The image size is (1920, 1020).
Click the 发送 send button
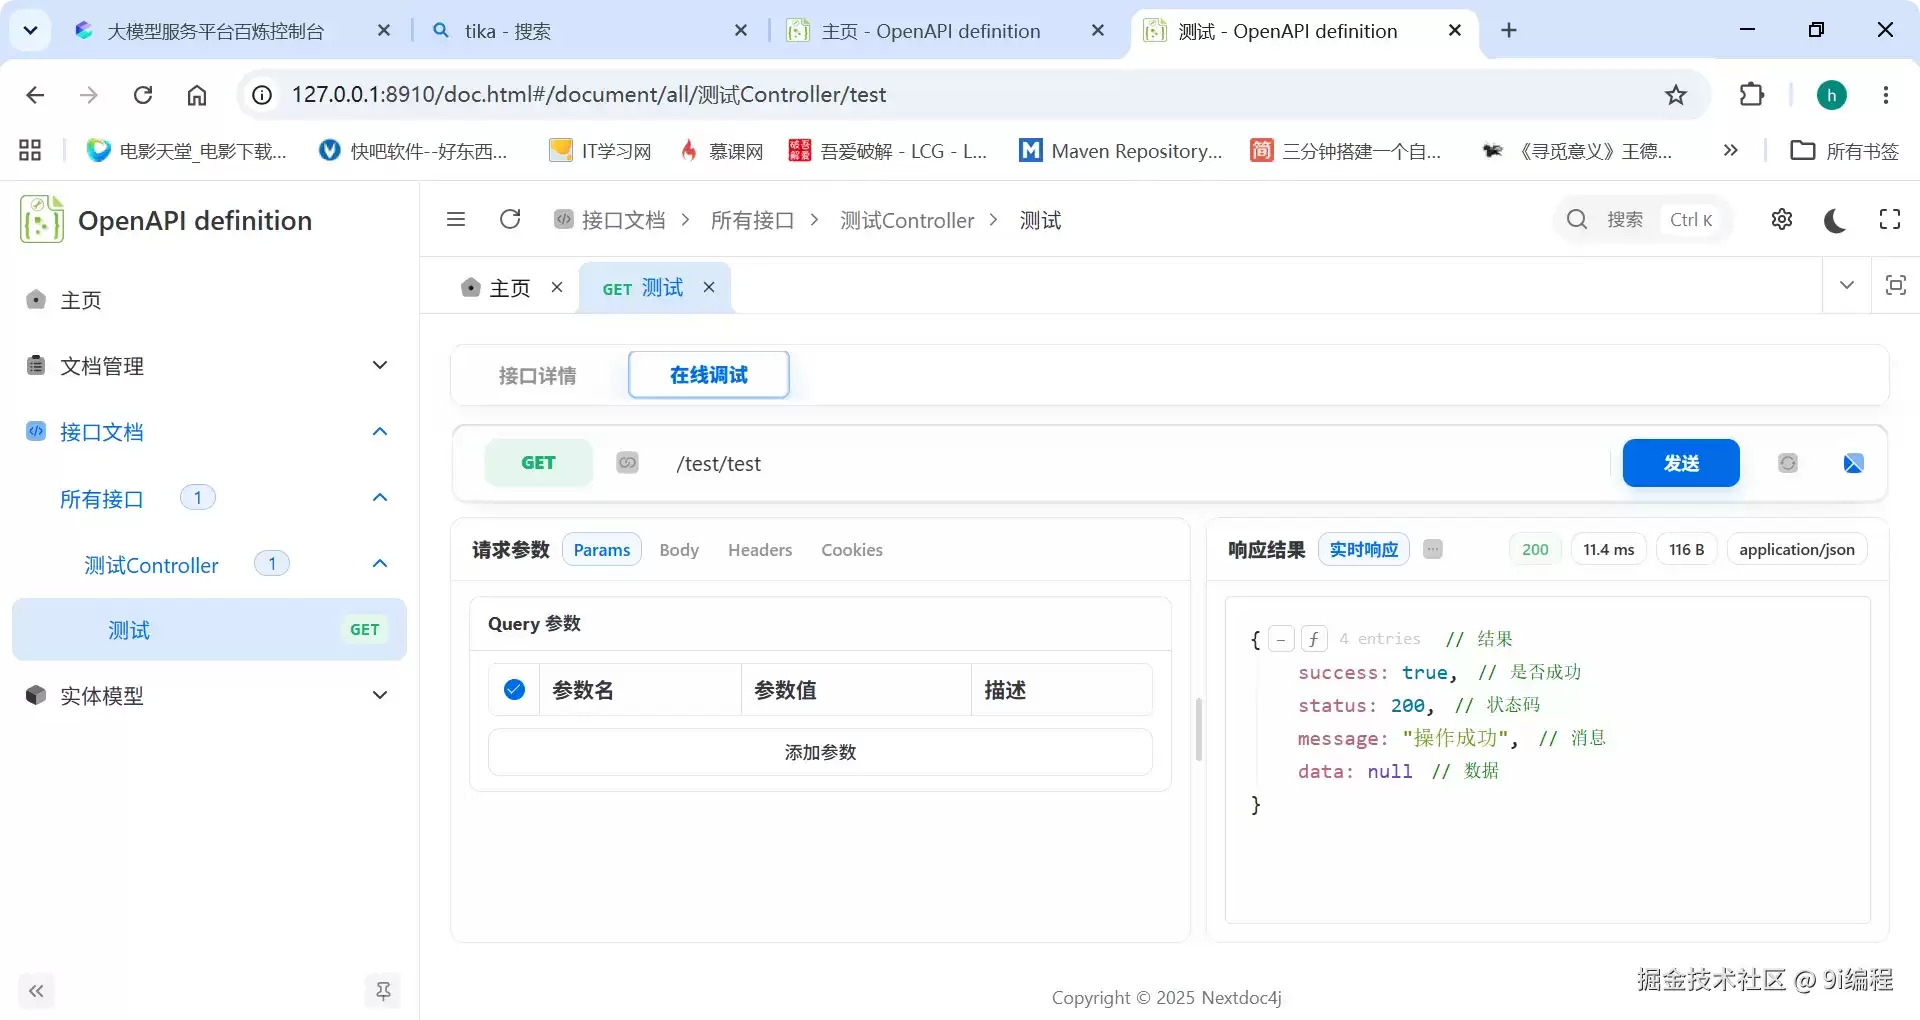pos(1681,463)
